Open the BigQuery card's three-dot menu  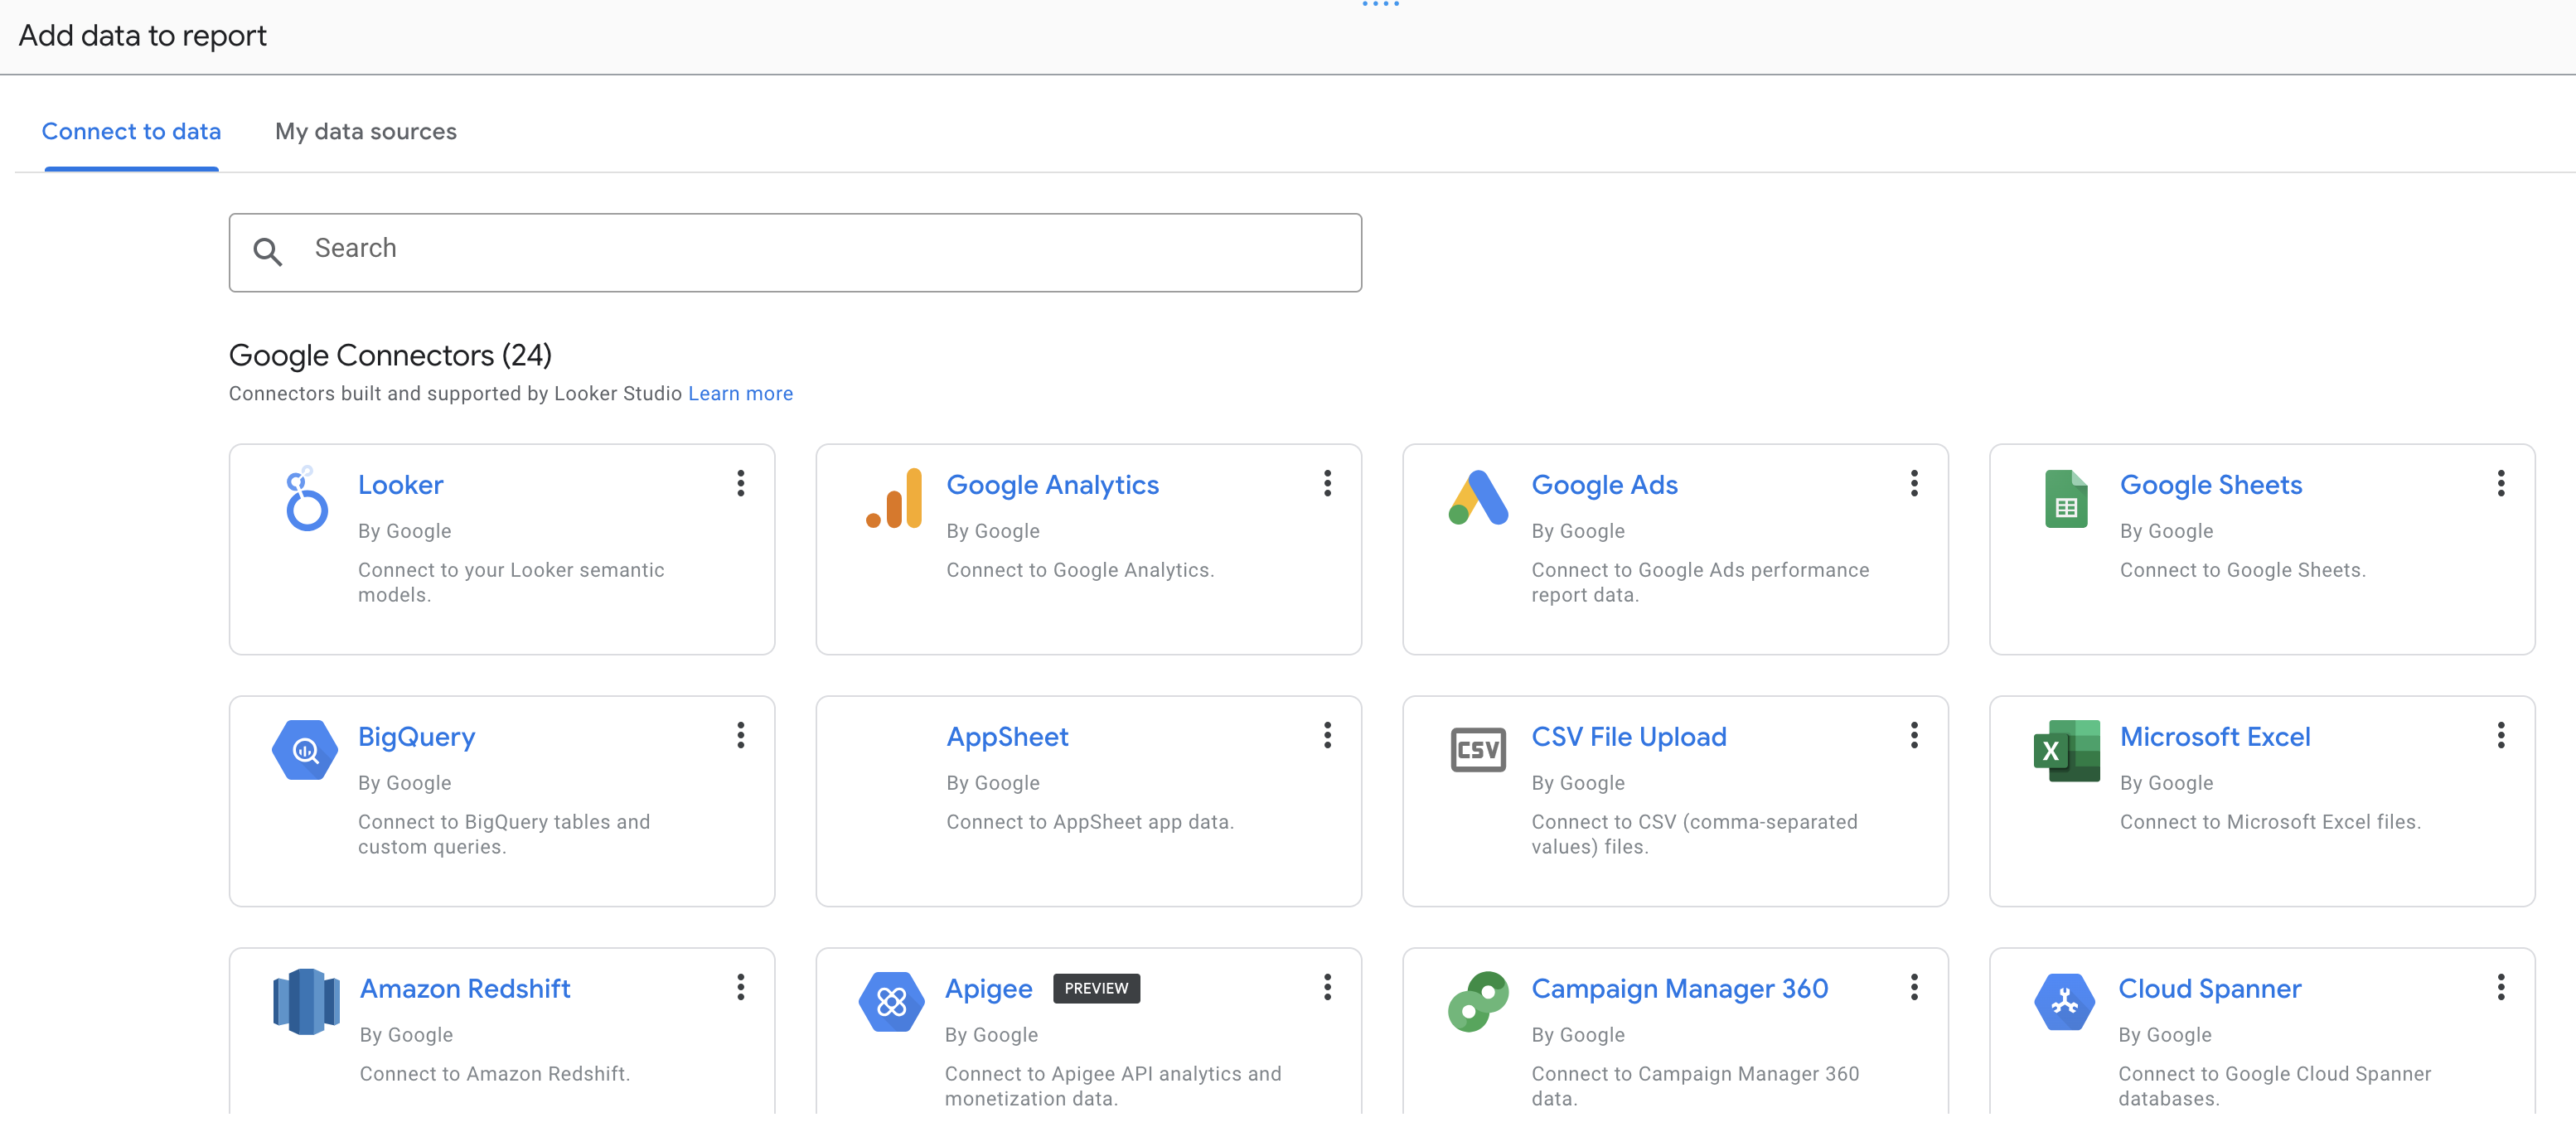coord(740,735)
